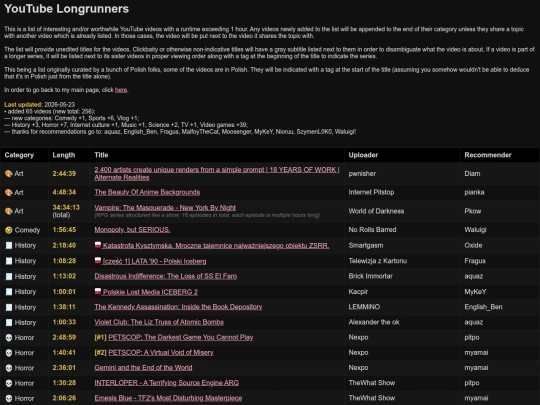Click the length value 34:34:13
Viewport: 540px width, 405px height.
66,207
